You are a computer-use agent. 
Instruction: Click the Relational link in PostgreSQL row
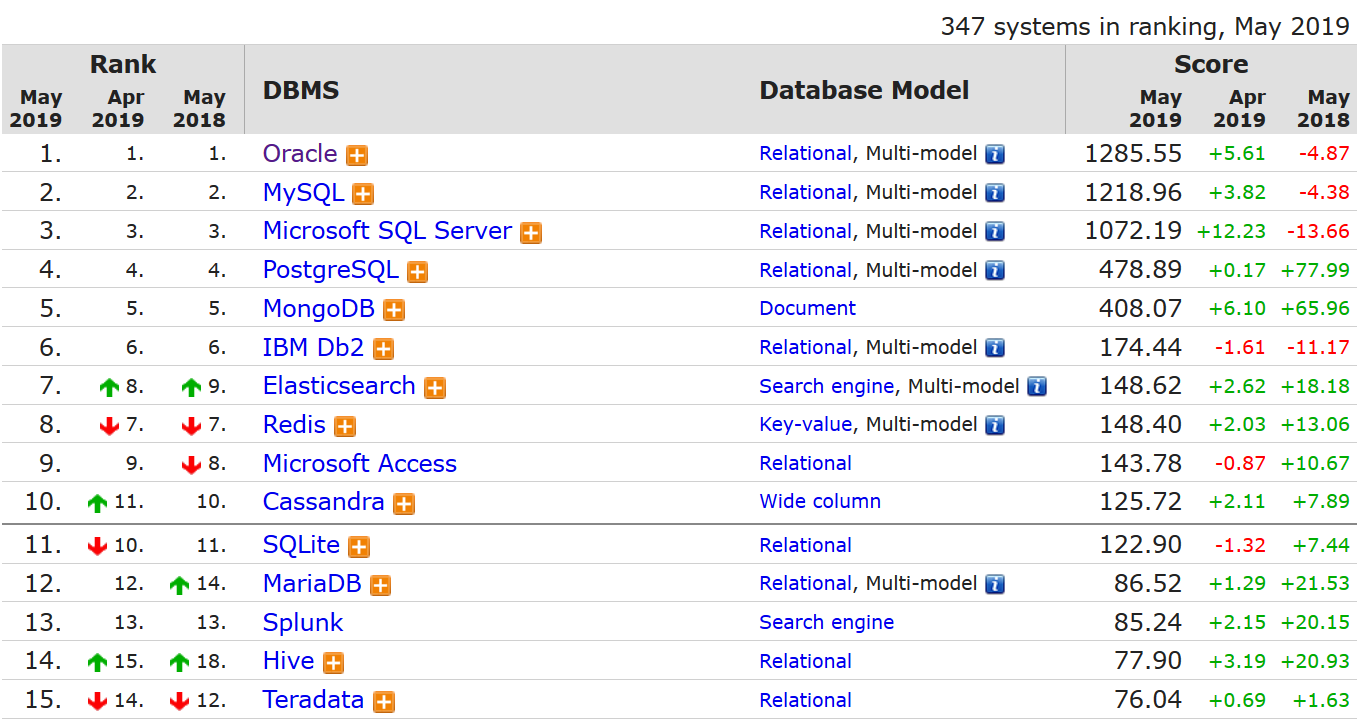(806, 270)
